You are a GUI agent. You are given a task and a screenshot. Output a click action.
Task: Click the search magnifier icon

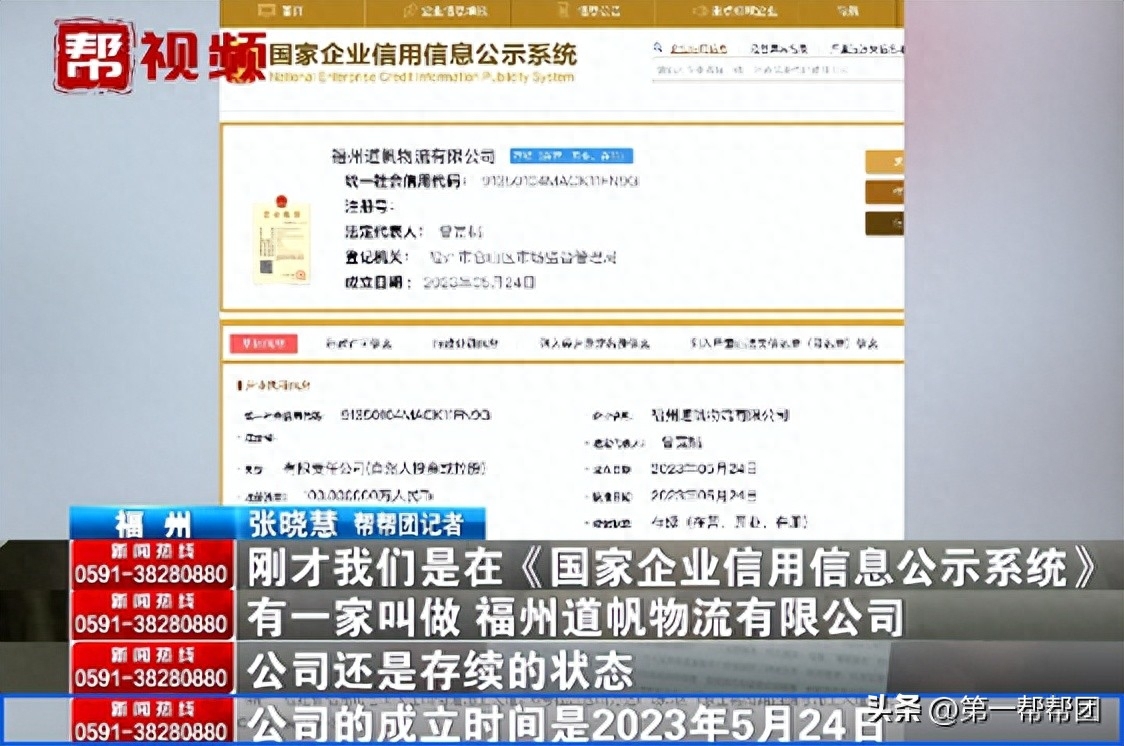coord(656,48)
